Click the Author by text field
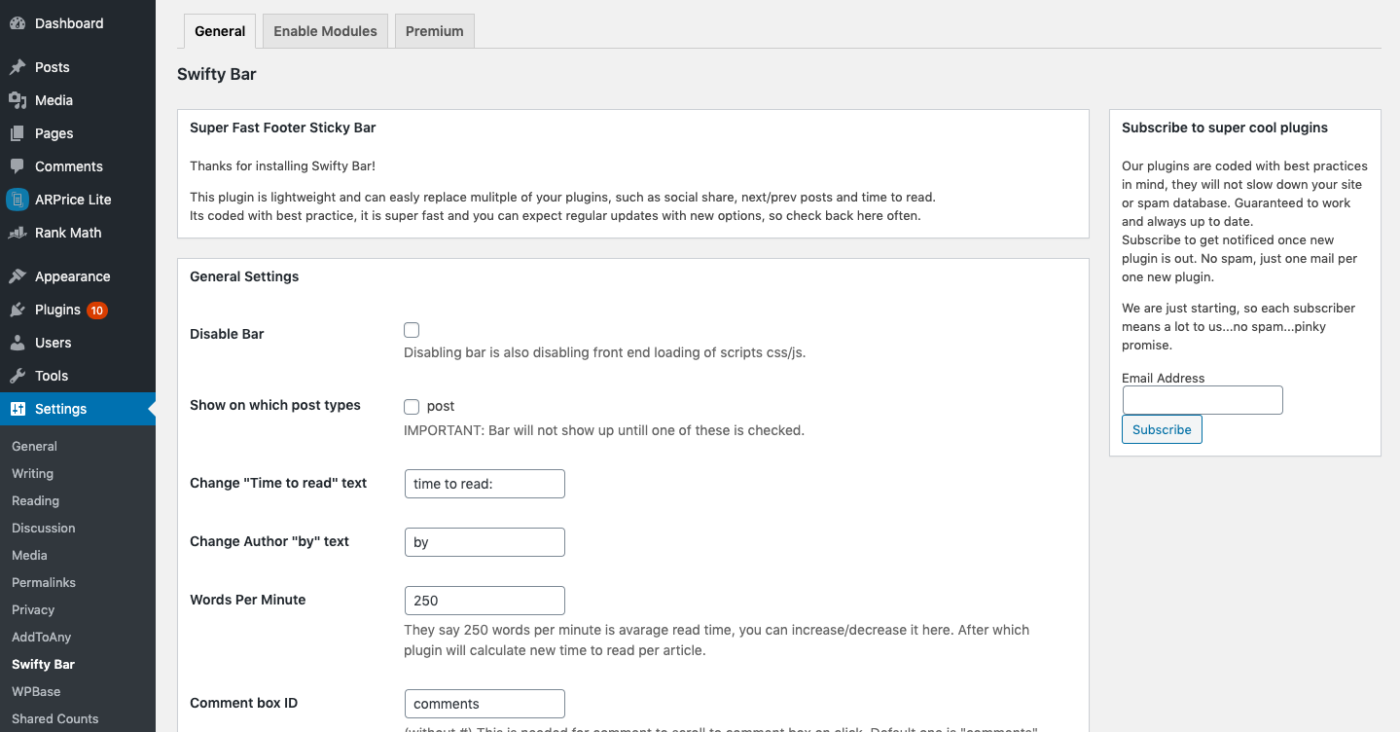This screenshot has height=732, width=1400. 484,542
